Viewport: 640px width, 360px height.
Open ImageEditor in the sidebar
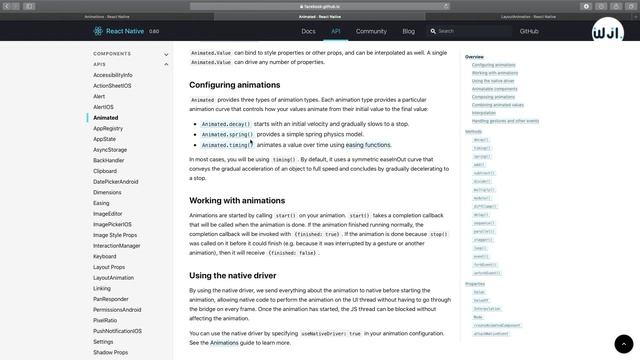[x=107, y=213]
